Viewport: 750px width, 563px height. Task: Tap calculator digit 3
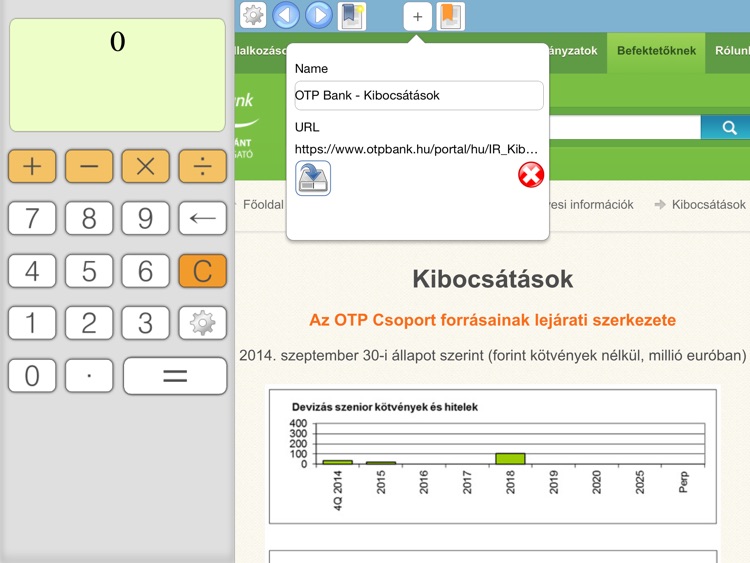click(145, 323)
